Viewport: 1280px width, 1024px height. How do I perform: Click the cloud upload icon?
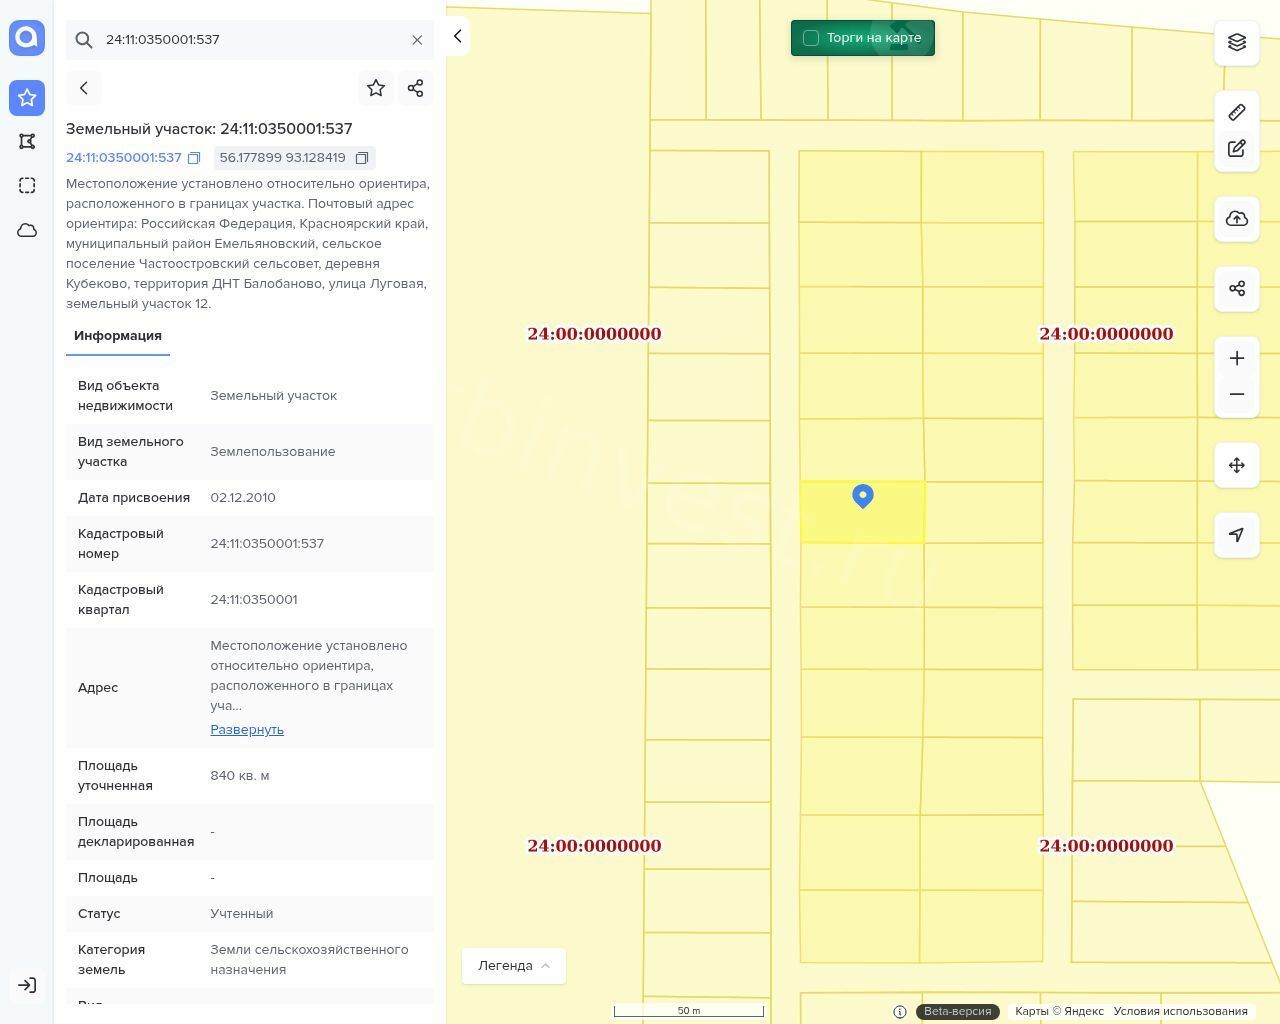[x=1237, y=218]
